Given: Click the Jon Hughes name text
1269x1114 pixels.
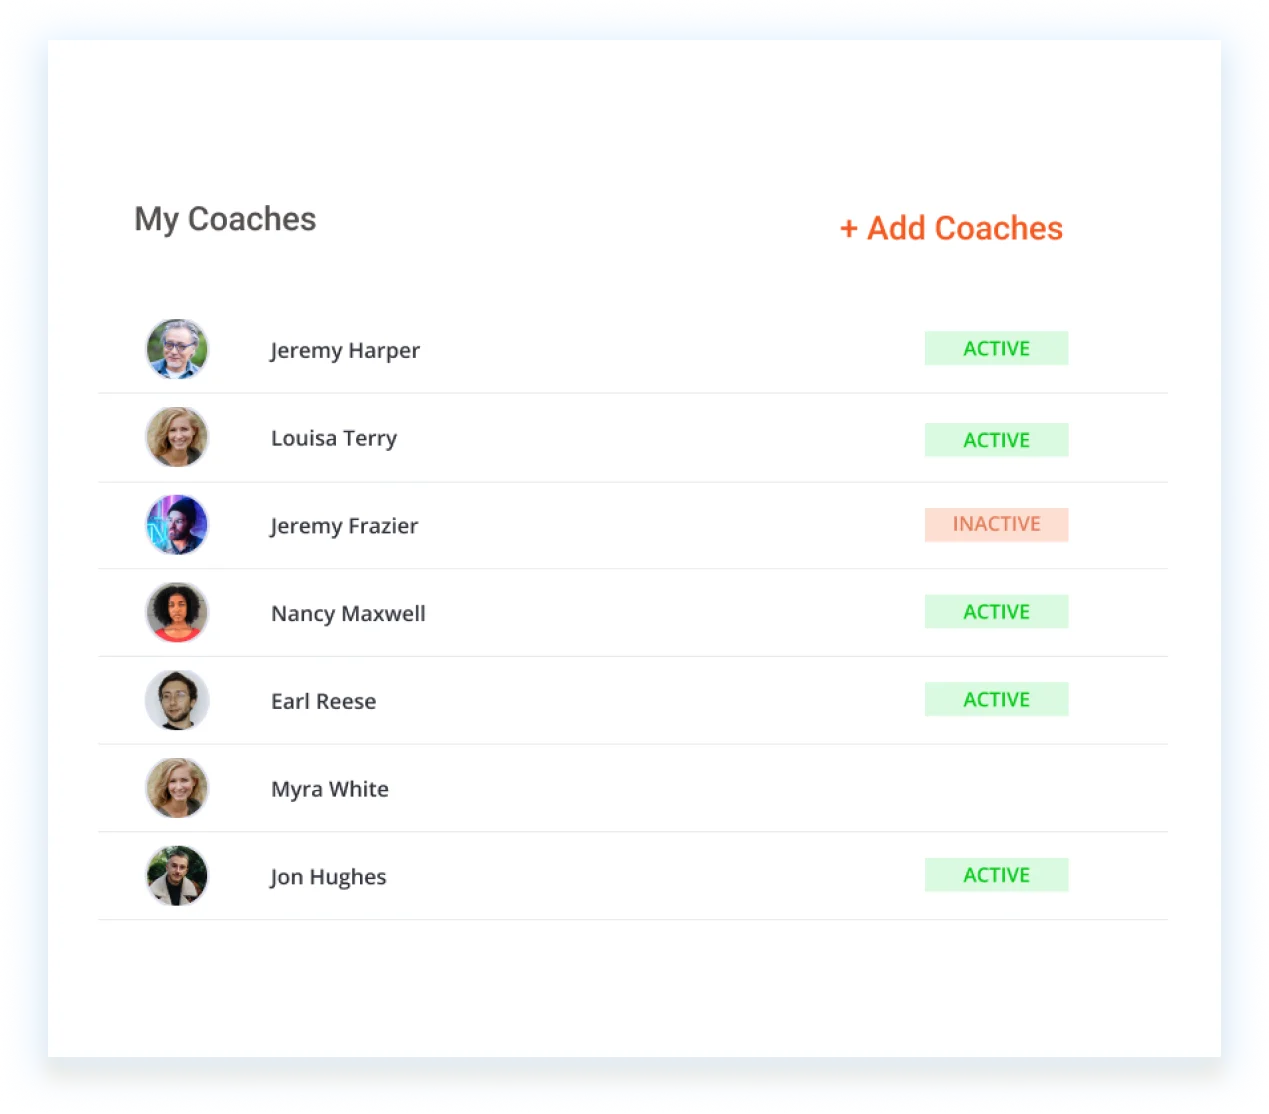Looking at the screenshot, I should tap(328, 877).
